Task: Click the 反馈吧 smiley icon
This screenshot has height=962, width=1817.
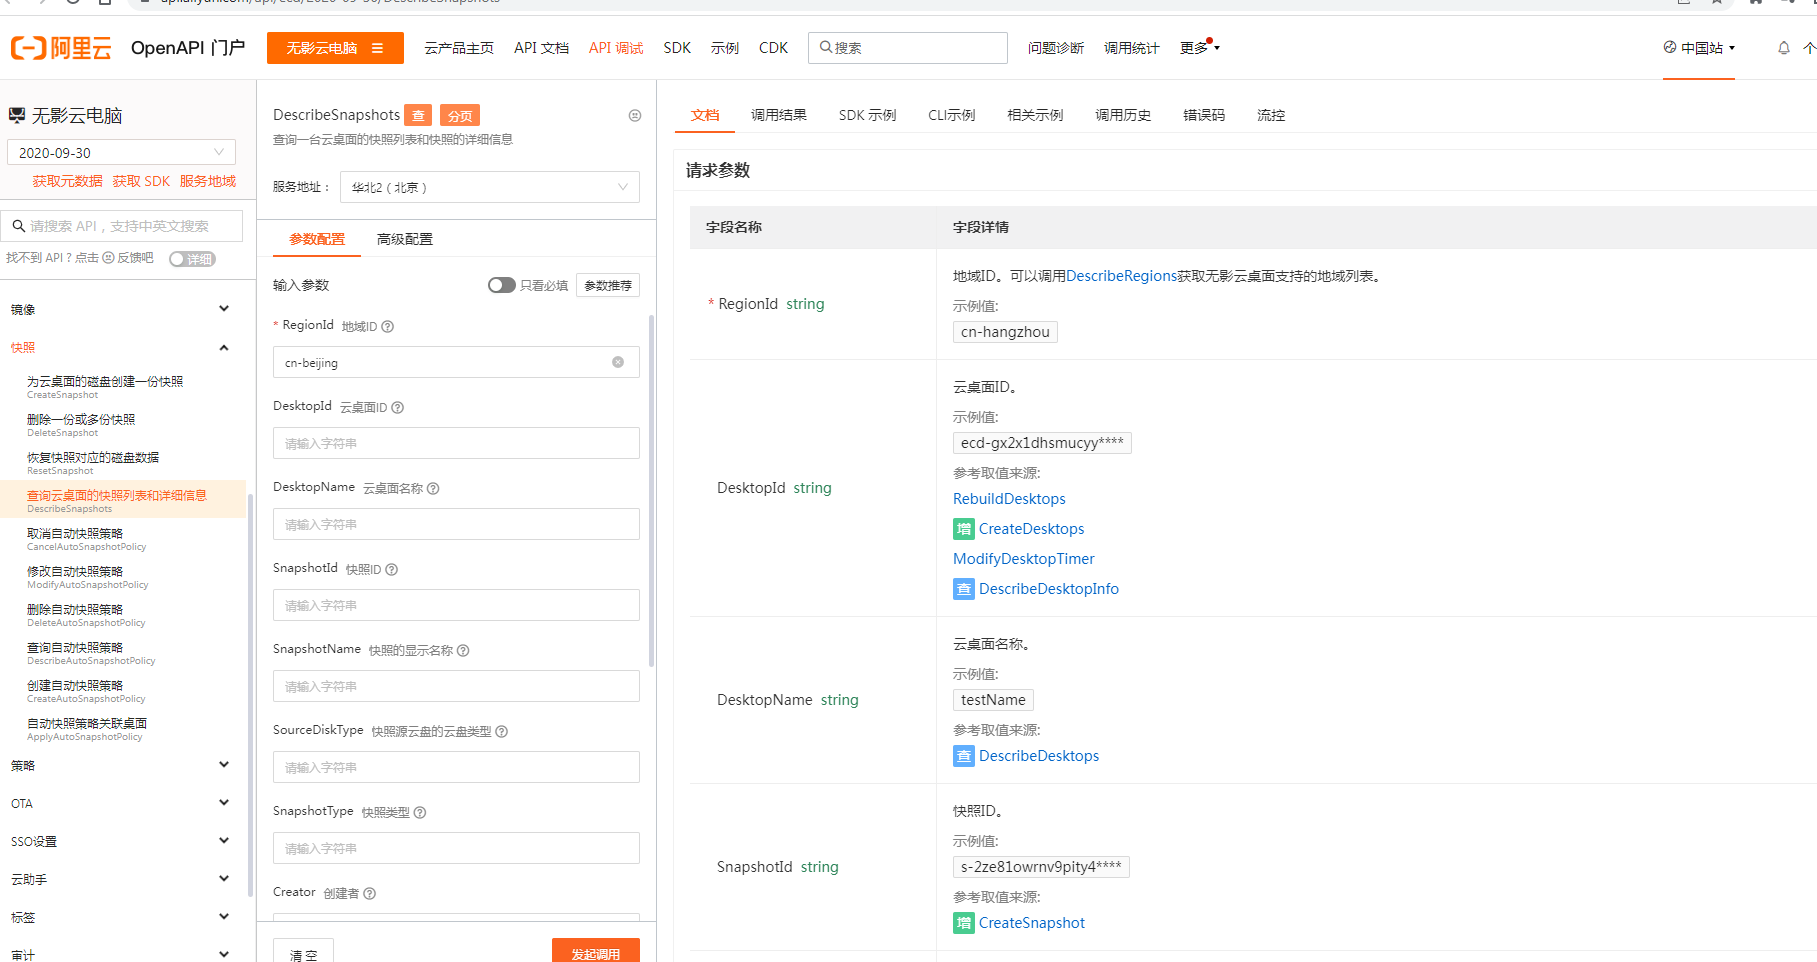Action: [109, 258]
